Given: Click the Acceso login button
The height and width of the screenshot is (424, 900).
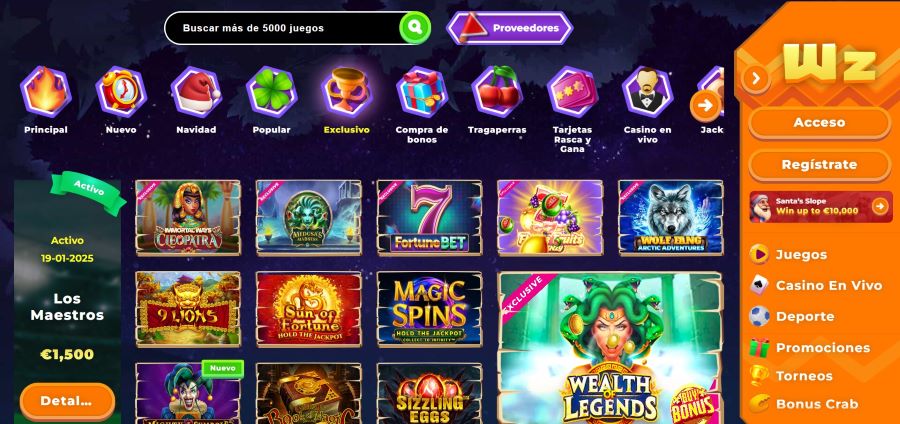Looking at the screenshot, I should [819, 123].
